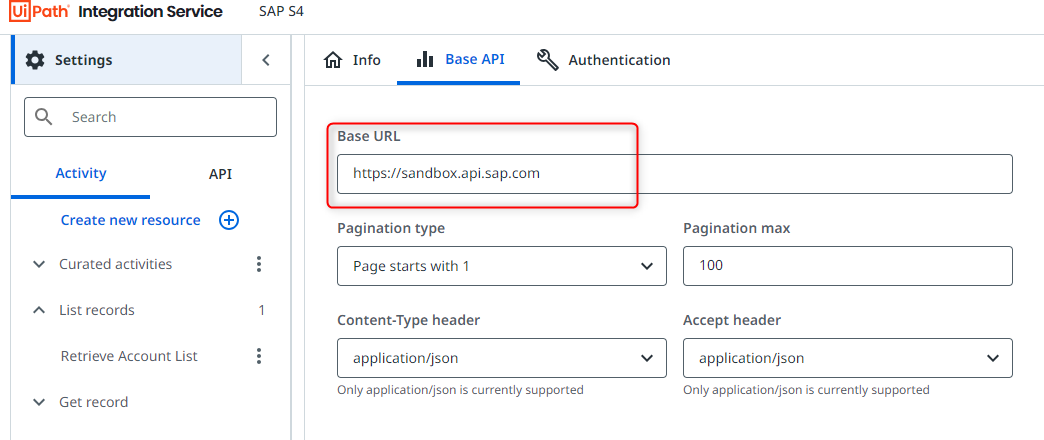Open the Authentication tab
The width and height of the screenshot is (1044, 440).
[x=603, y=60]
